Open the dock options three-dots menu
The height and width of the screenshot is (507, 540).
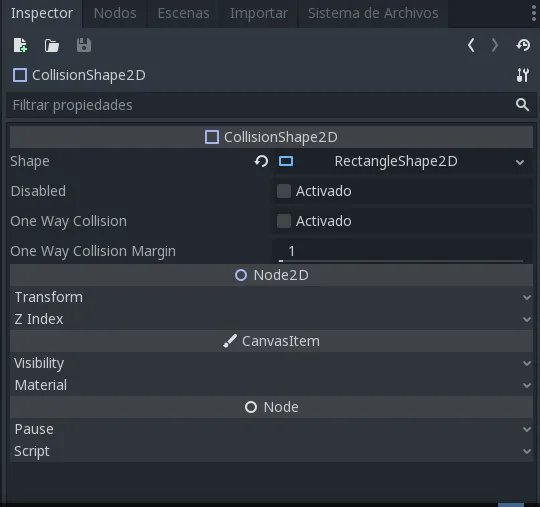[534, 13]
